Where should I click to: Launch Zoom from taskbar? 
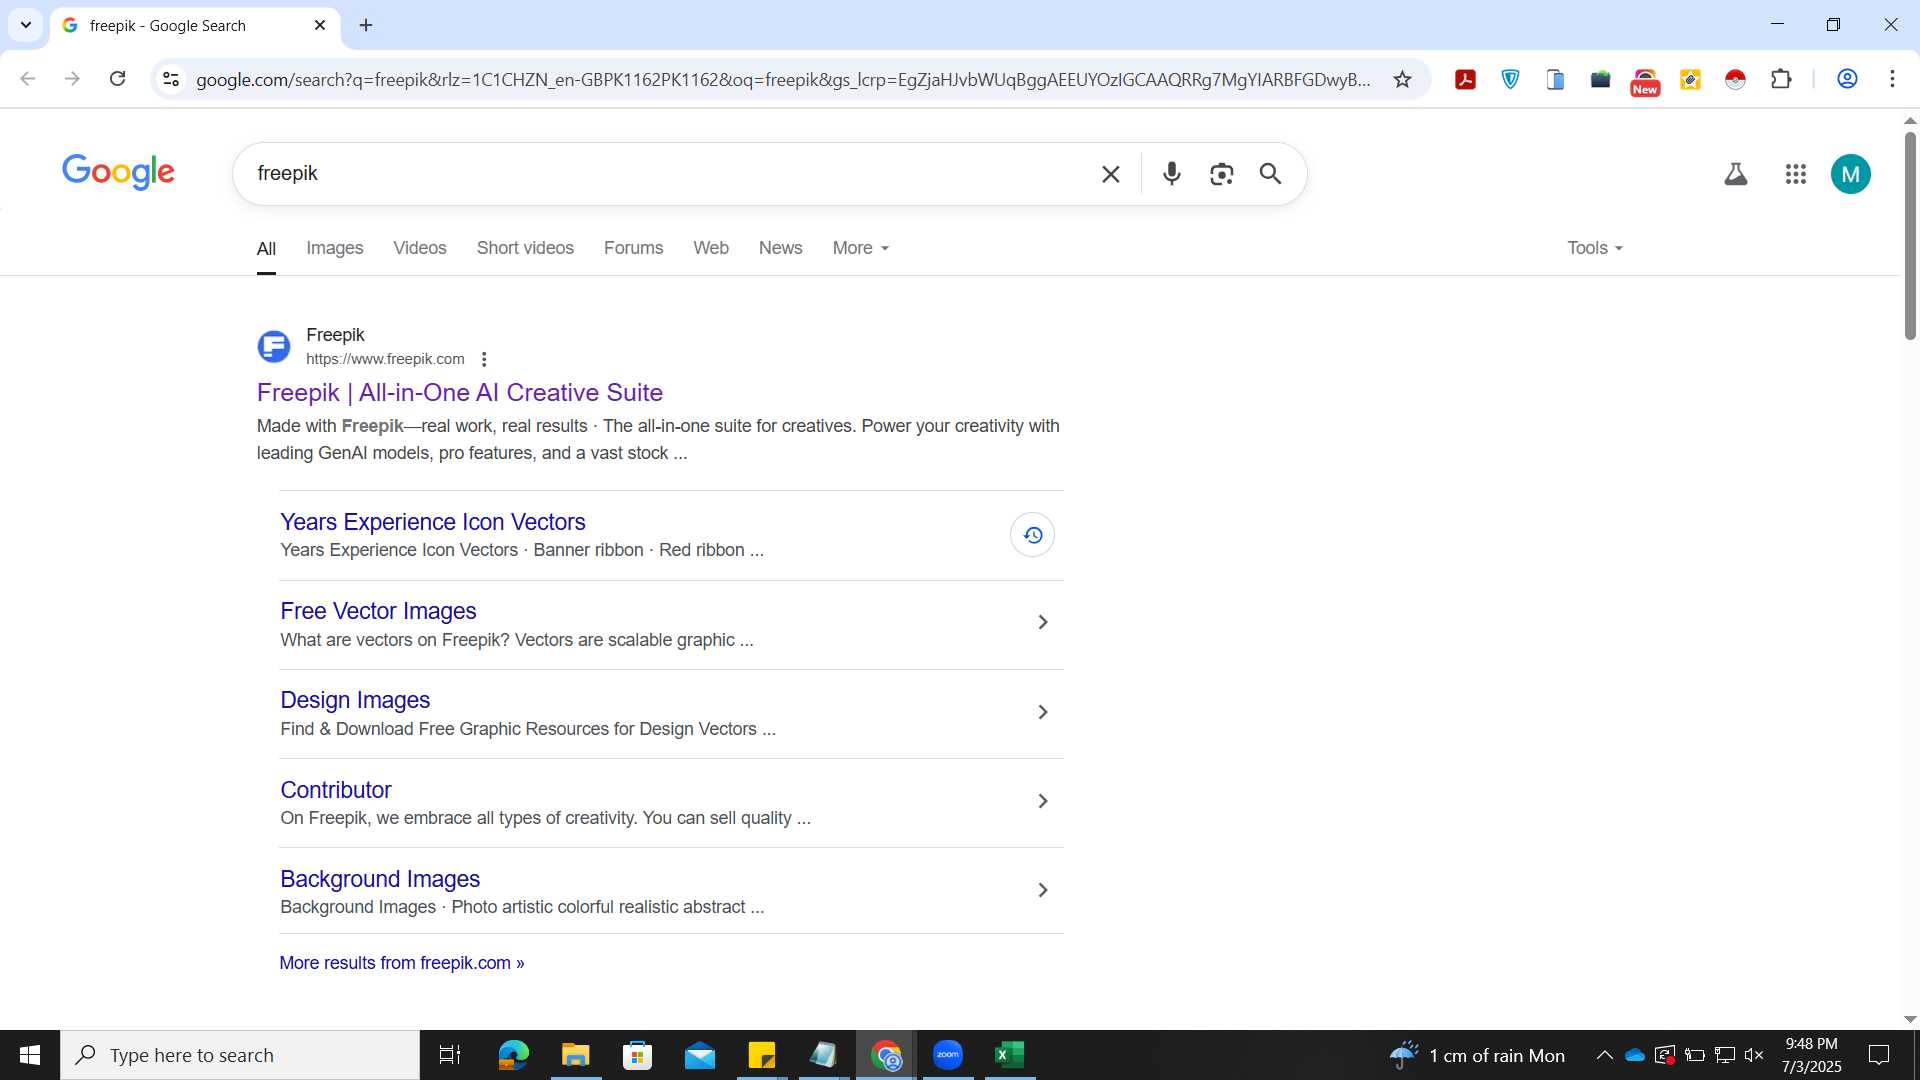click(x=947, y=1055)
